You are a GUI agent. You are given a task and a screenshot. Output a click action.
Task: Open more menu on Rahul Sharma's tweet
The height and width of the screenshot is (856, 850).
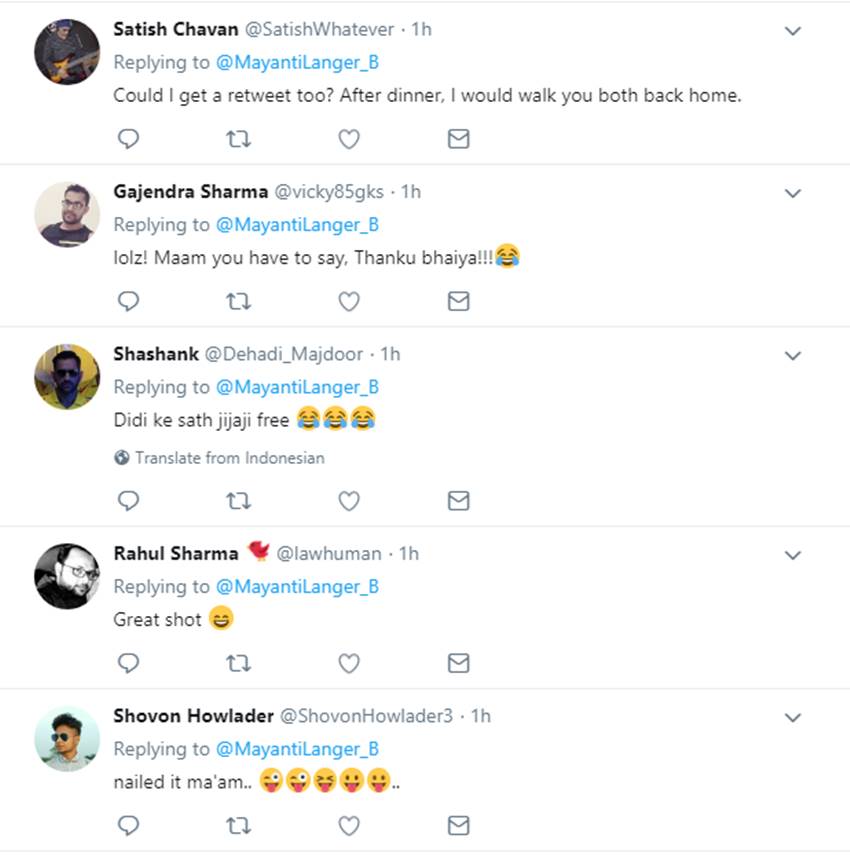[x=793, y=555]
